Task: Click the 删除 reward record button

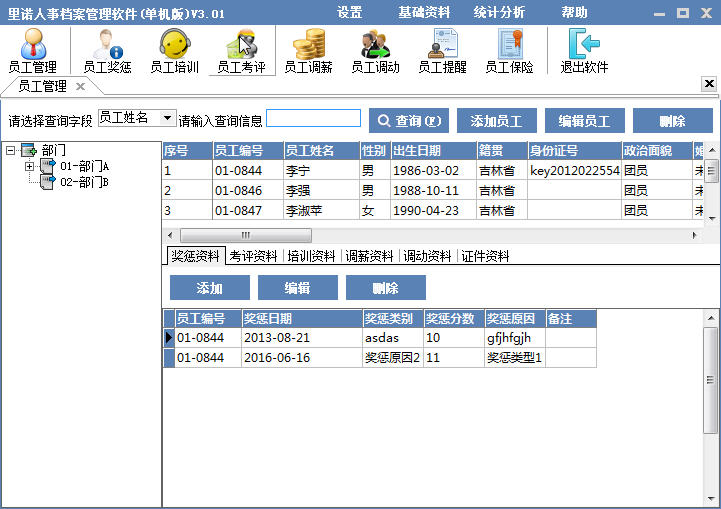Action: point(385,288)
